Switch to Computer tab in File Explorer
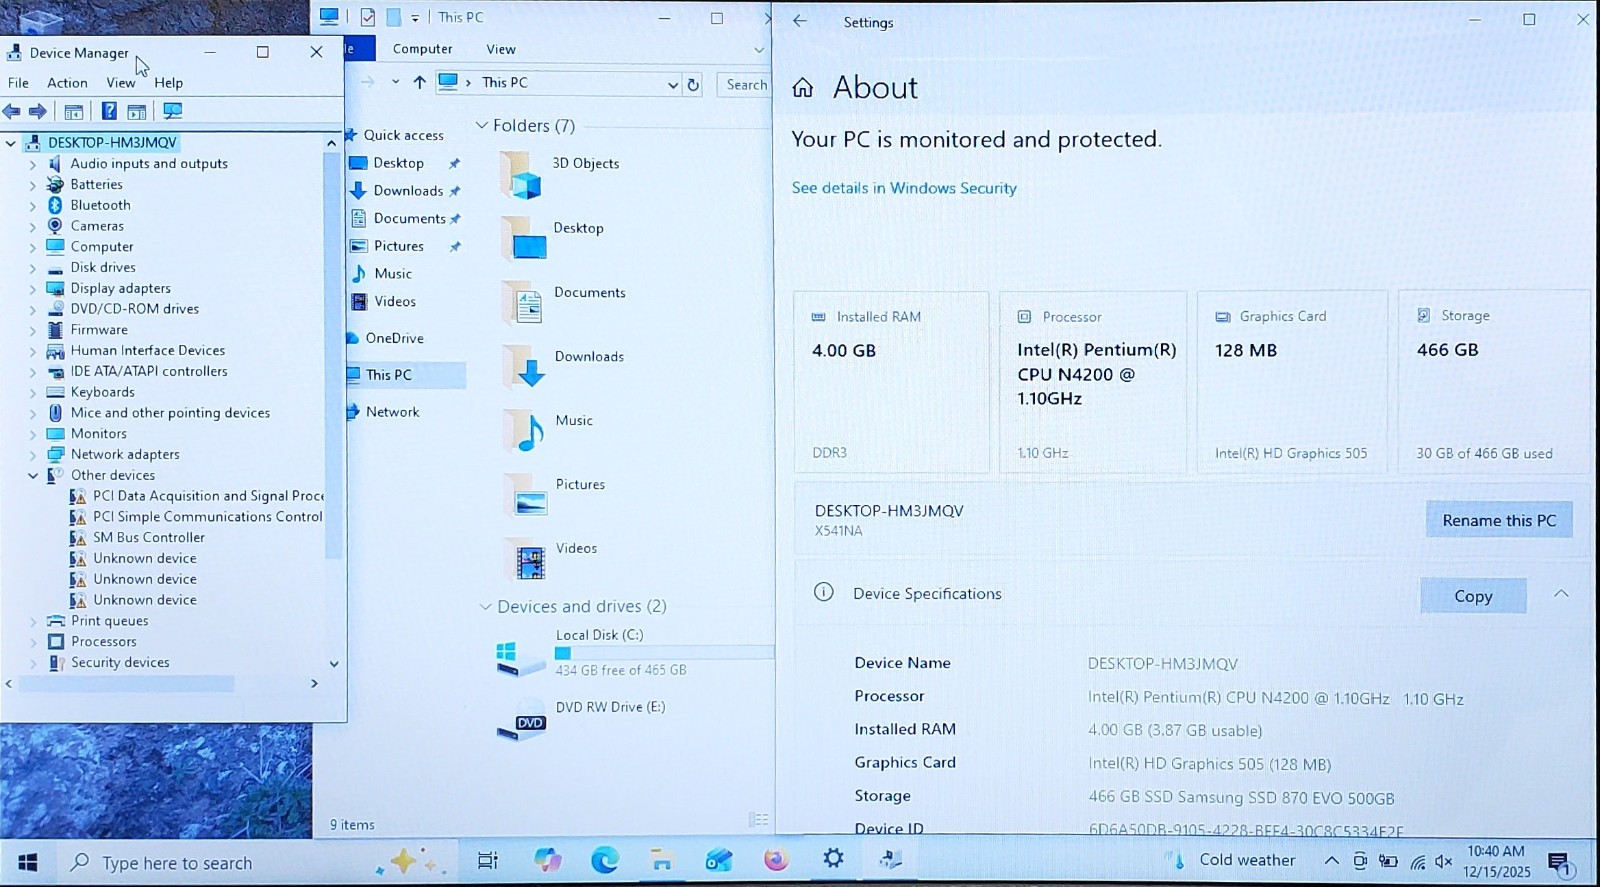This screenshot has height=887, width=1600. pyautogui.click(x=422, y=49)
